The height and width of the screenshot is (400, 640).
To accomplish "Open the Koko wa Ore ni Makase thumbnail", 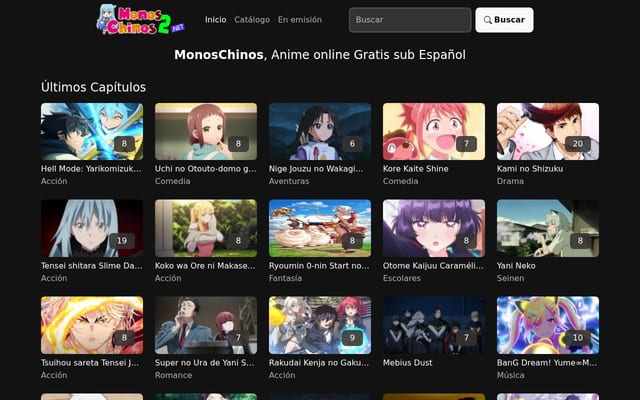I will (206, 228).
